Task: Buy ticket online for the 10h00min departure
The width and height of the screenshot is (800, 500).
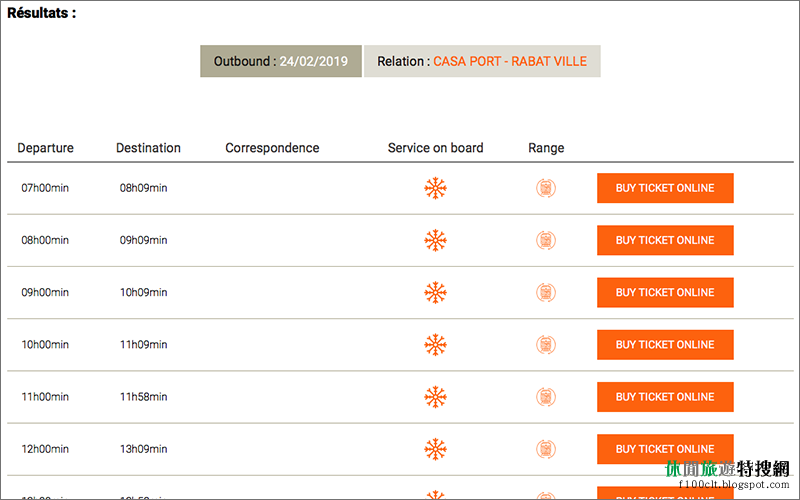Action: pyautogui.click(x=665, y=345)
